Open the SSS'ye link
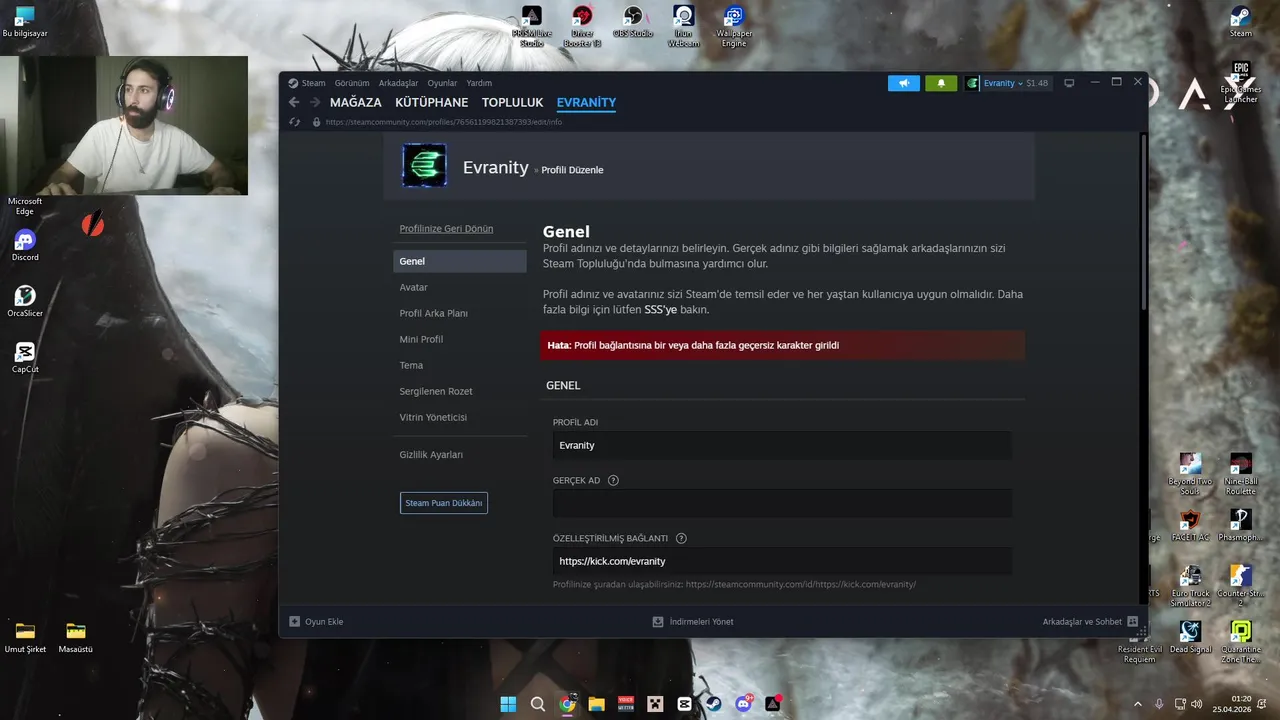Viewport: 1280px width, 720px height. tap(660, 310)
